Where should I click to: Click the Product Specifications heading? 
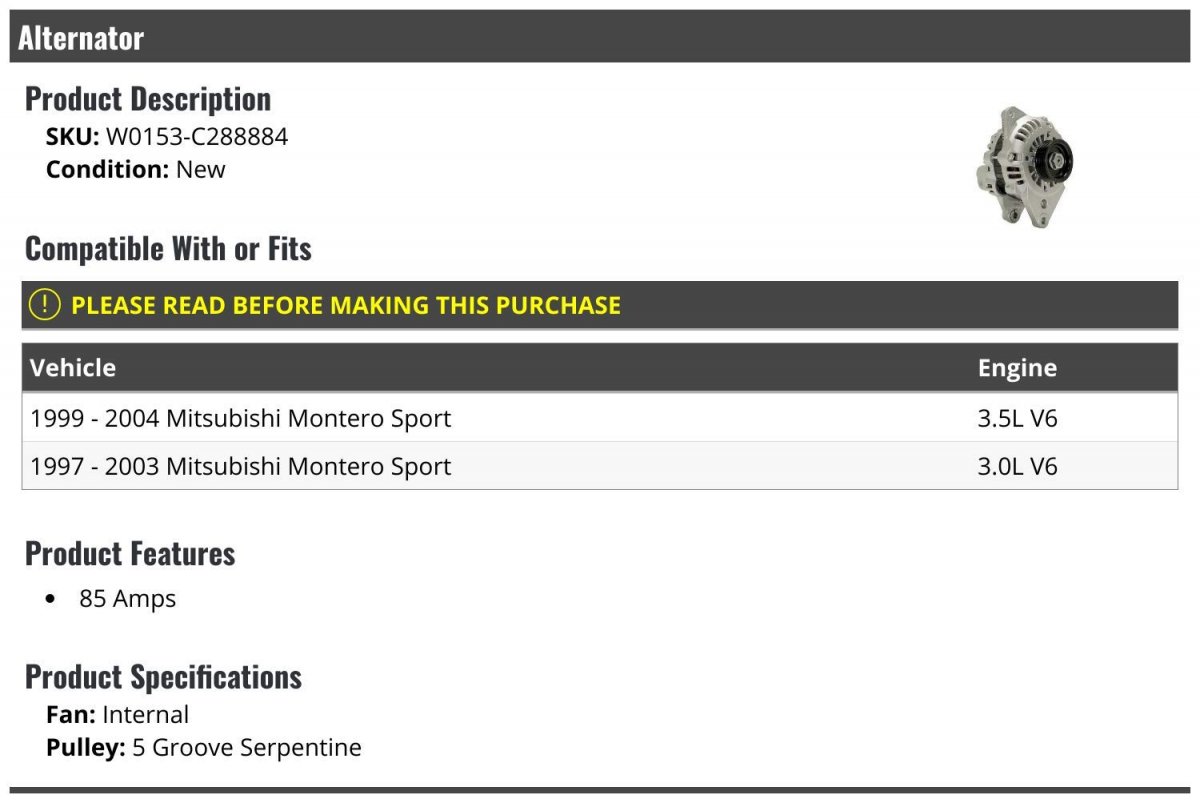tap(163, 677)
